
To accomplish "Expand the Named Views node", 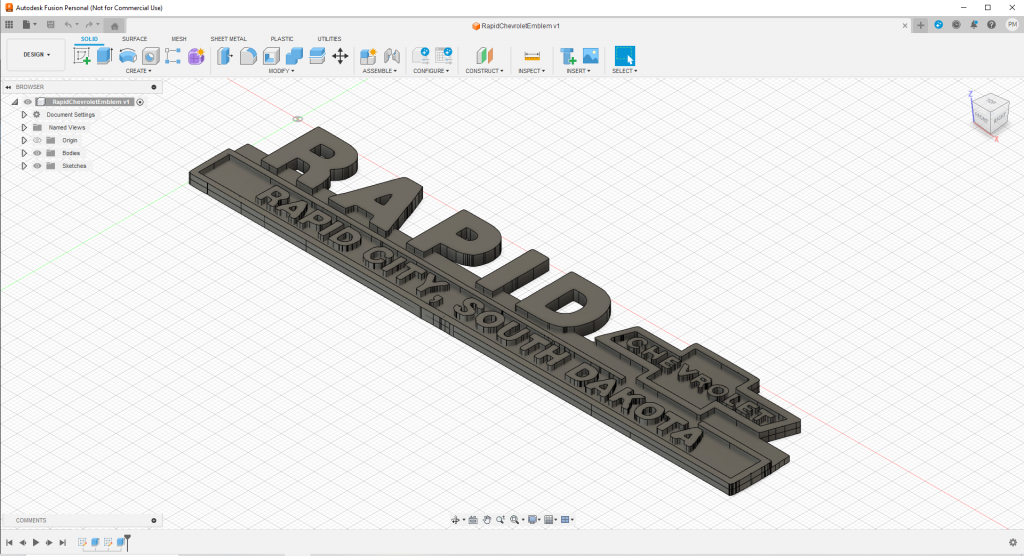I will point(24,127).
